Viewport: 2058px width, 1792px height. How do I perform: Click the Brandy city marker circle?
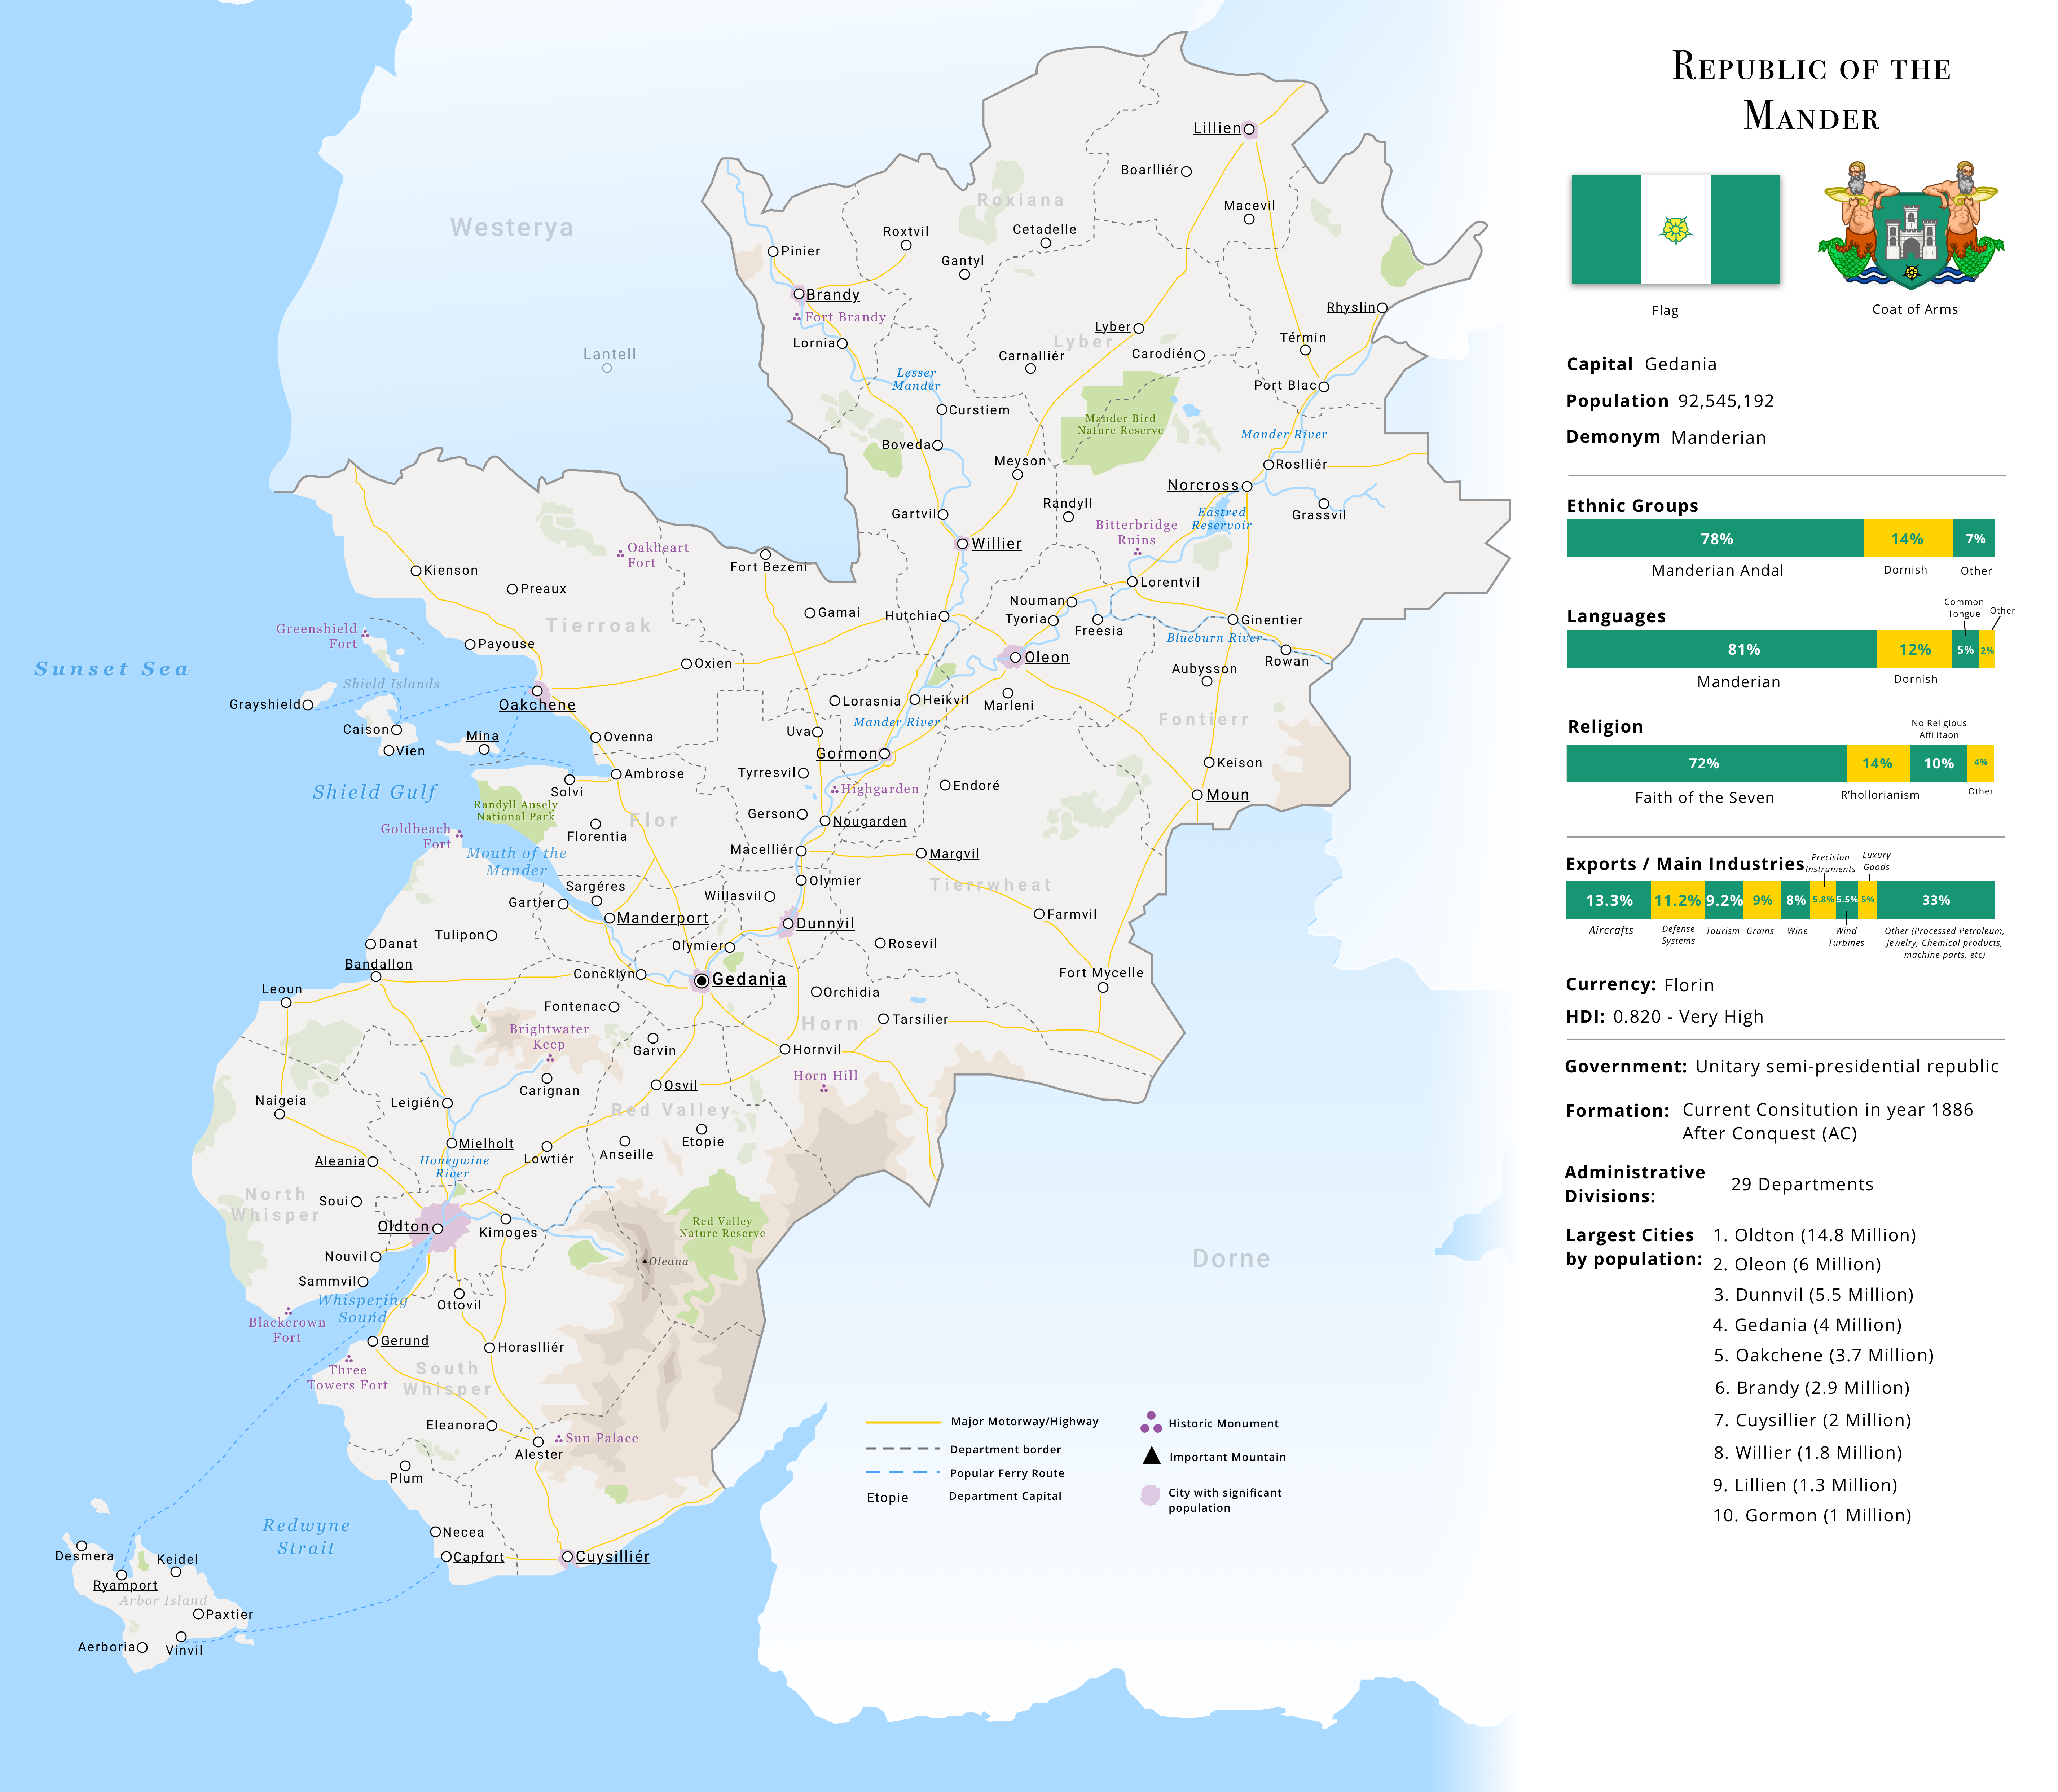point(798,294)
